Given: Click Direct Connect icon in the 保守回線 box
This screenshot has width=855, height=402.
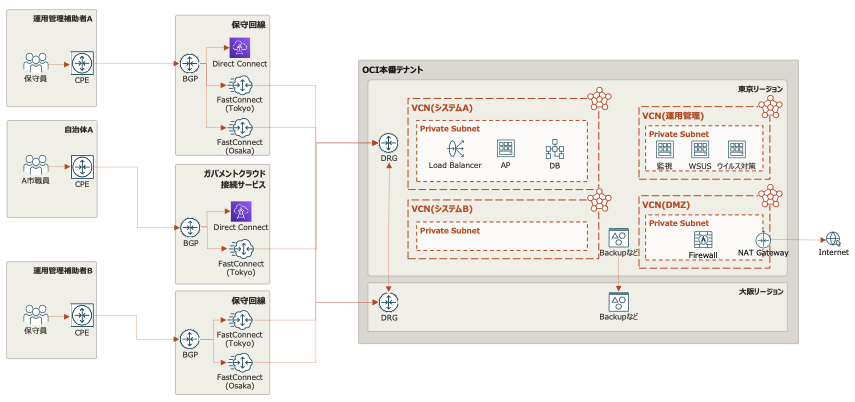Looking at the screenshot, I should point(240,47).
